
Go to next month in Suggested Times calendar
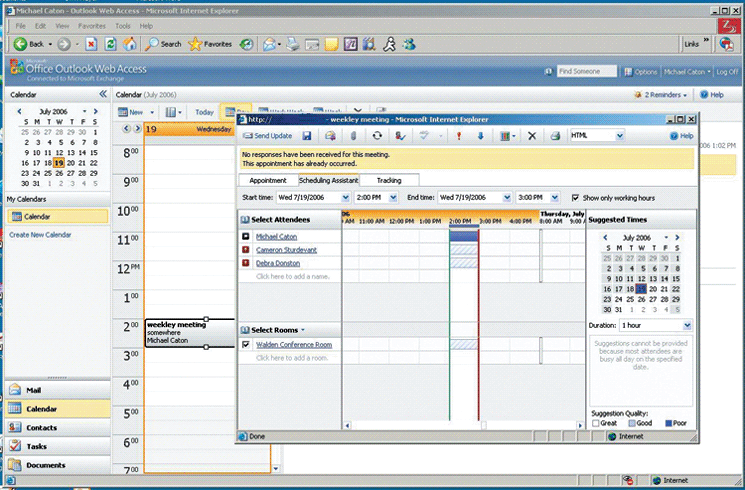[677, 237]
